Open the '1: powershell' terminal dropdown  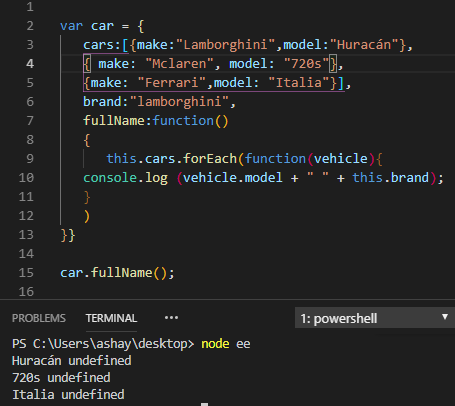[375, 318]
